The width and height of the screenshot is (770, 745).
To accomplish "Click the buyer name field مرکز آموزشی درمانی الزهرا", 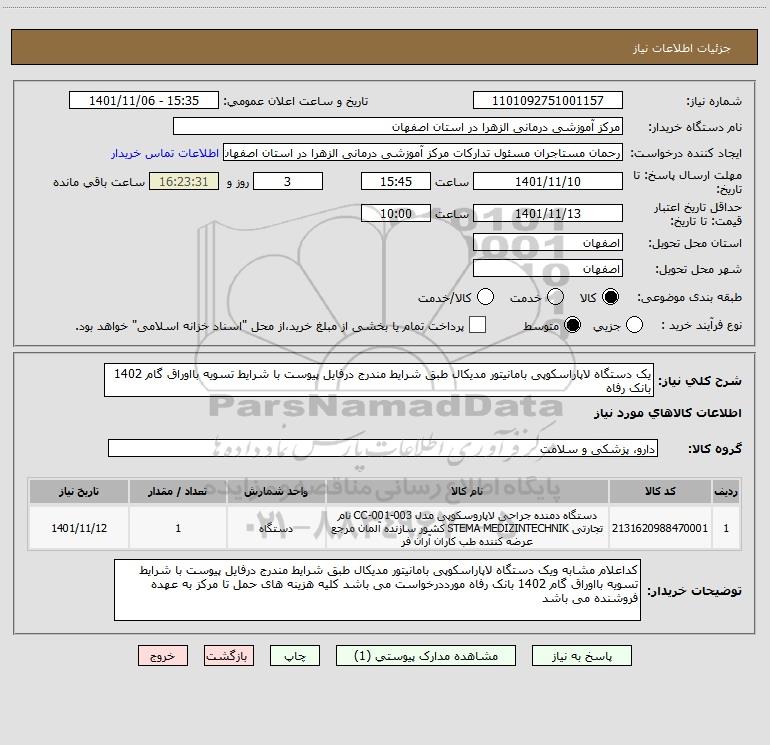I will [398, 127].
